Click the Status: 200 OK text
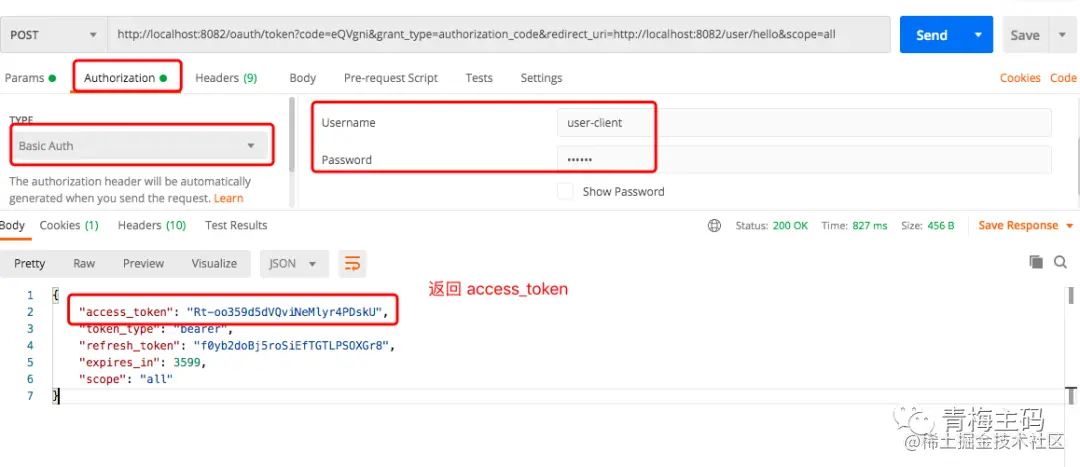This screenshot has width=1080, height=467. point(771,225)
